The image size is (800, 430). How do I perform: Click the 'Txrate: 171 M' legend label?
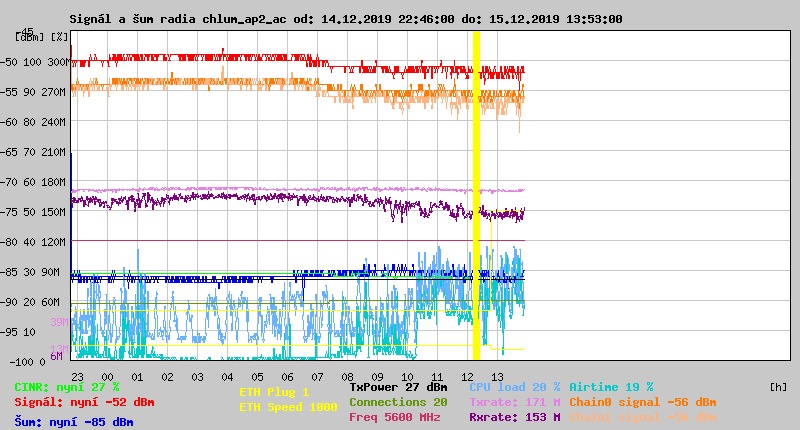515,402
